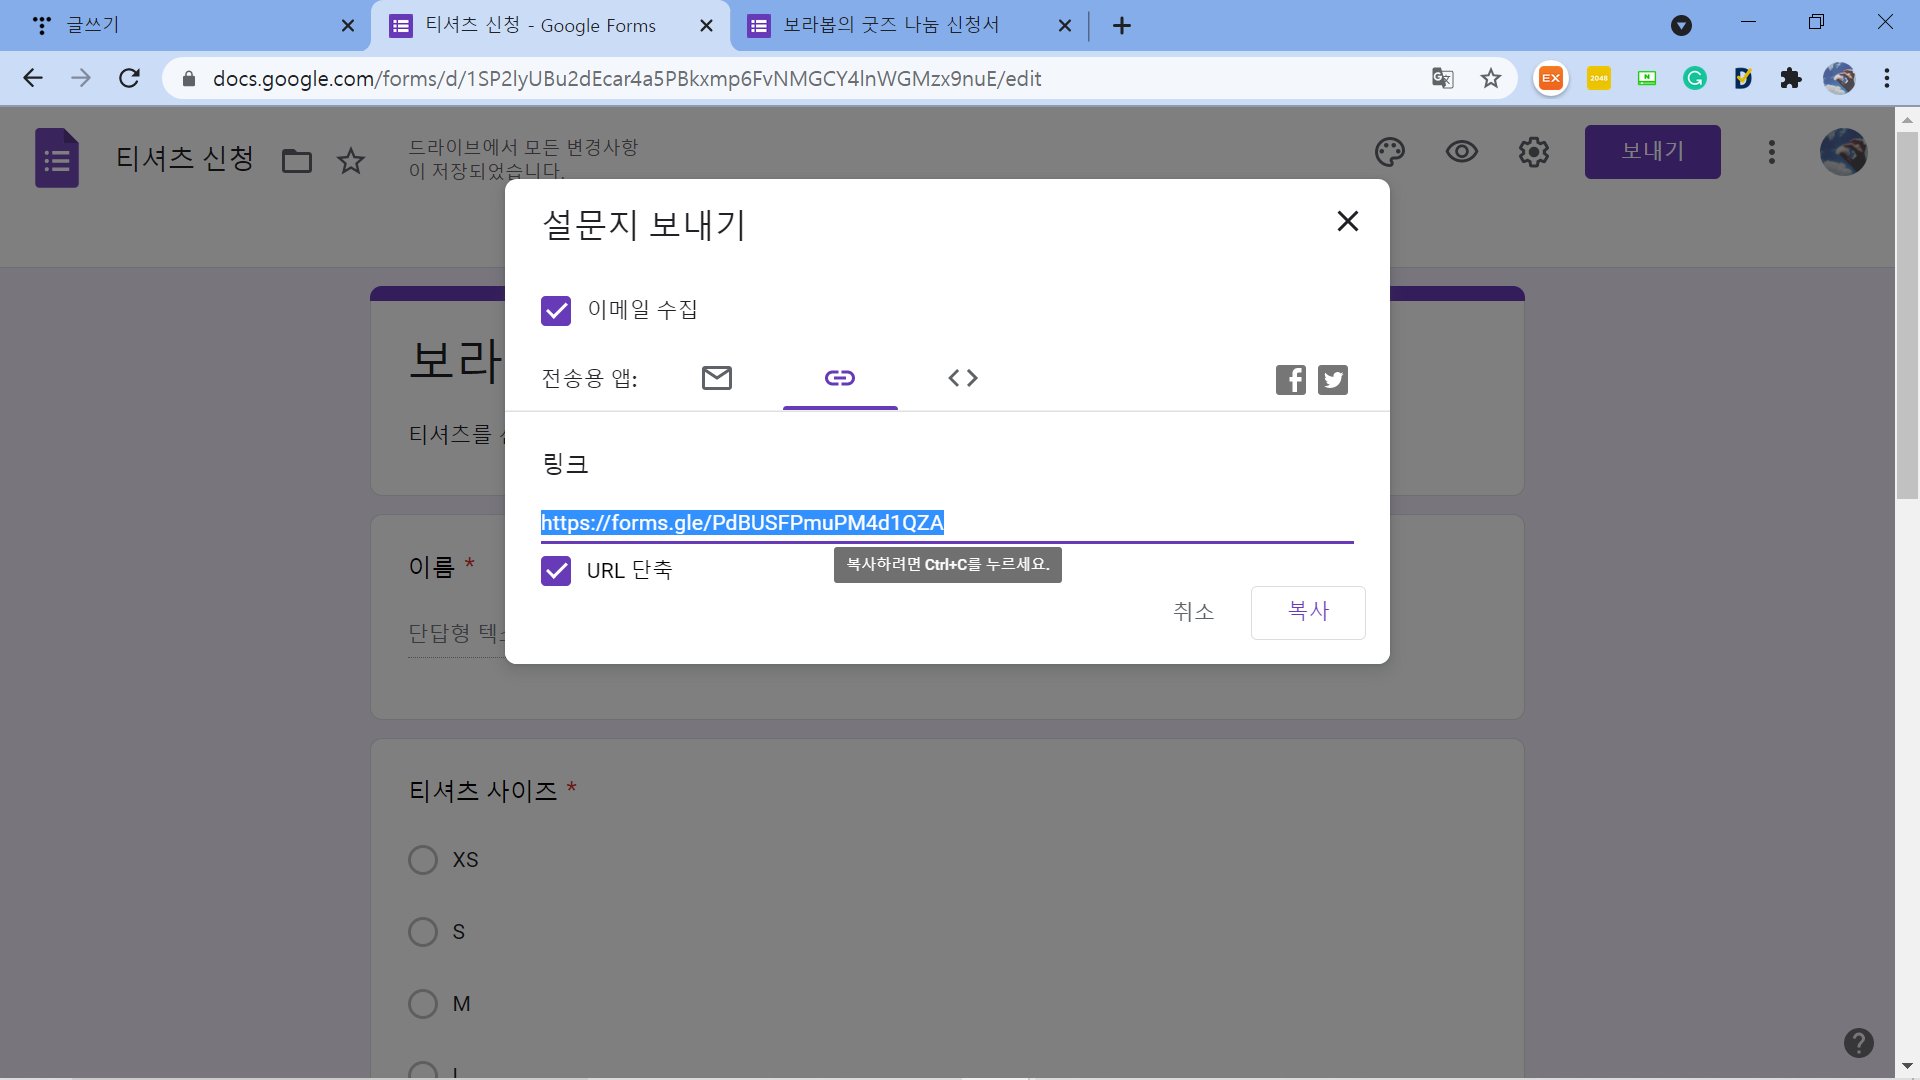This screenshot has width=1920, height=1080.
Task: Open the form preview eye icon
Action: [1461, 152]
